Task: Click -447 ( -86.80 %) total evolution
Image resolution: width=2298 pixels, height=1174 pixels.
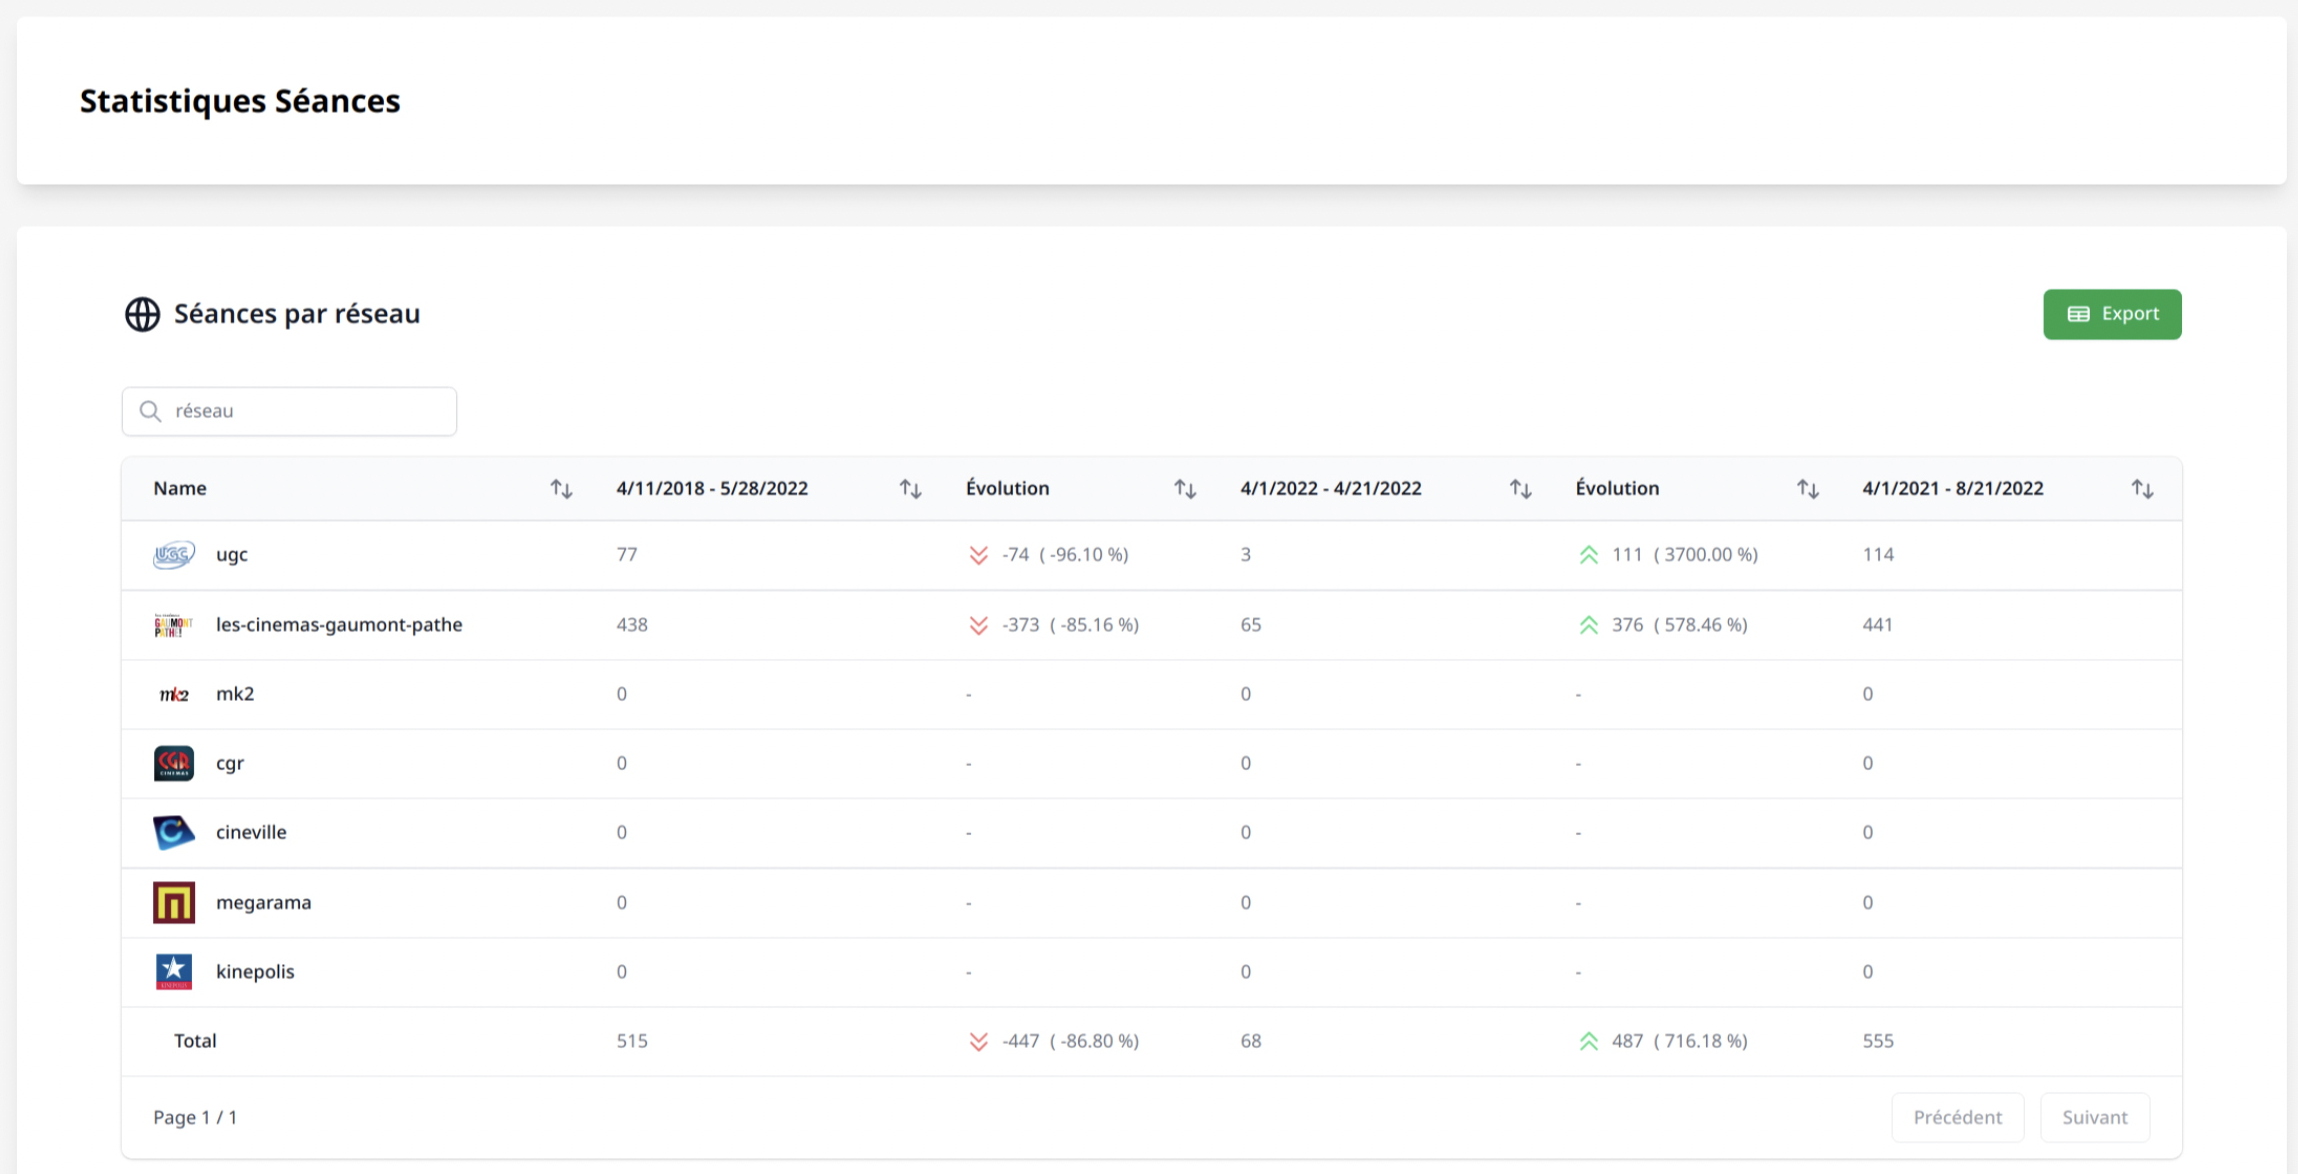Action: tap(1070, 1041)
